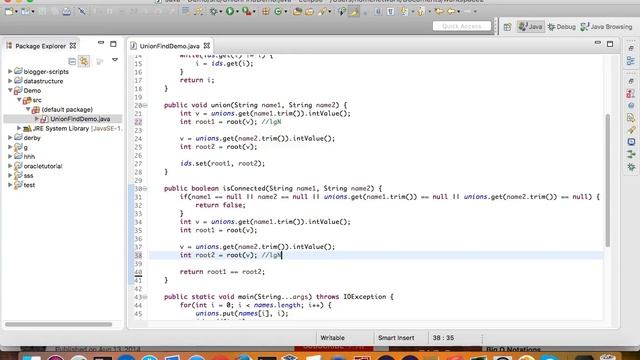Click the Package Explorer horizontal scrollbar

58,324
